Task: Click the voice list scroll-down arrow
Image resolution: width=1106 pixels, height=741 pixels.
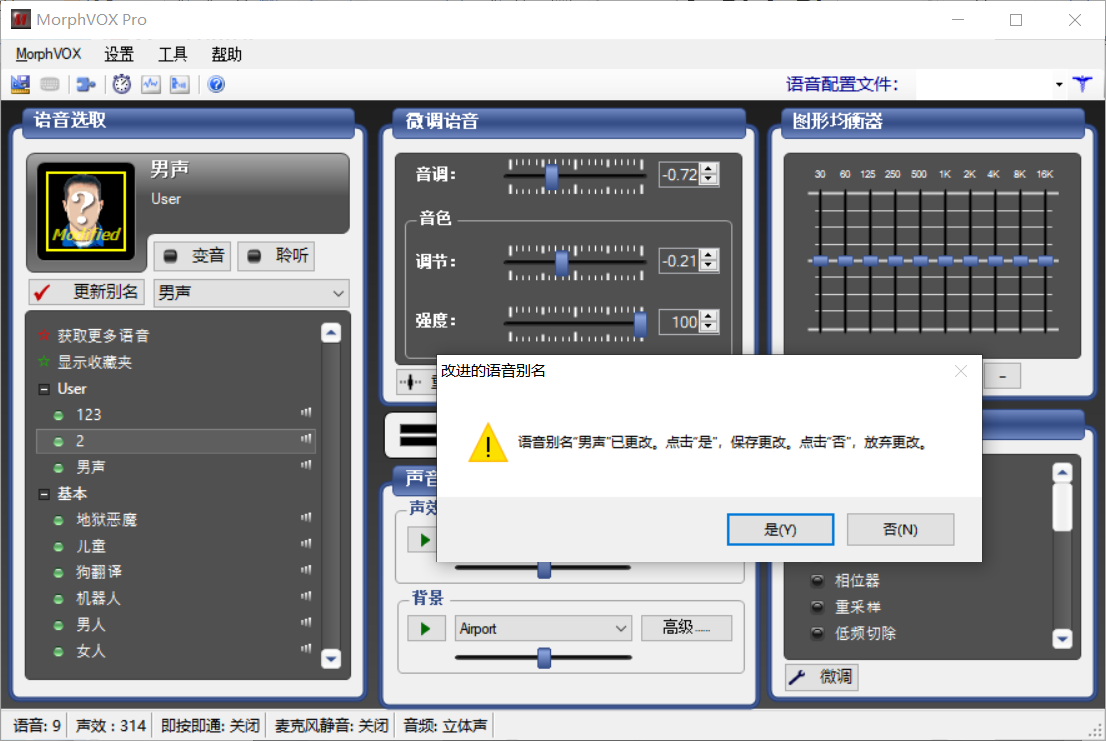Action: point(331,659)
